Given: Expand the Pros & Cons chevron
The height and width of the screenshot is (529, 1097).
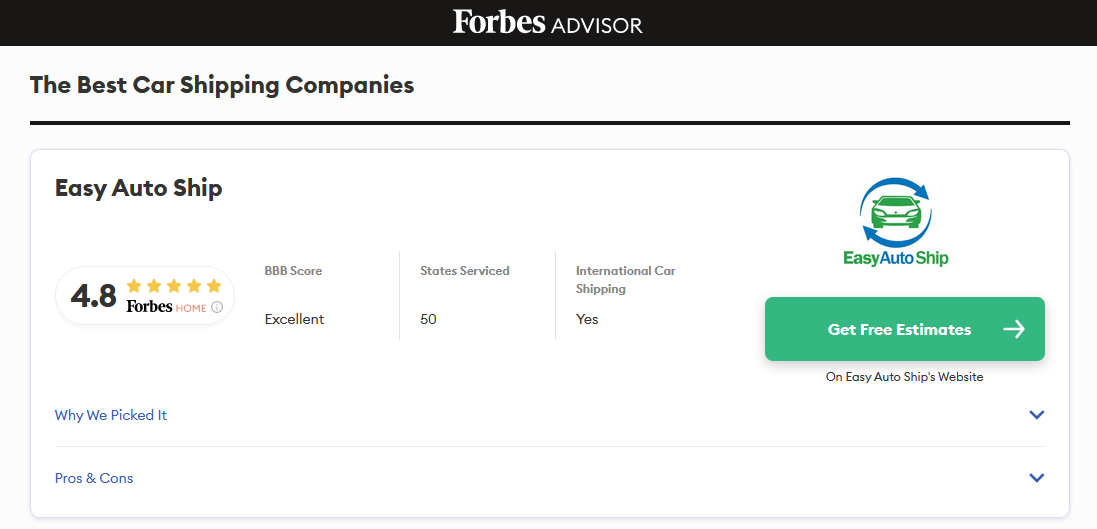Looking at the screenshot, I should click(1036, 478).
